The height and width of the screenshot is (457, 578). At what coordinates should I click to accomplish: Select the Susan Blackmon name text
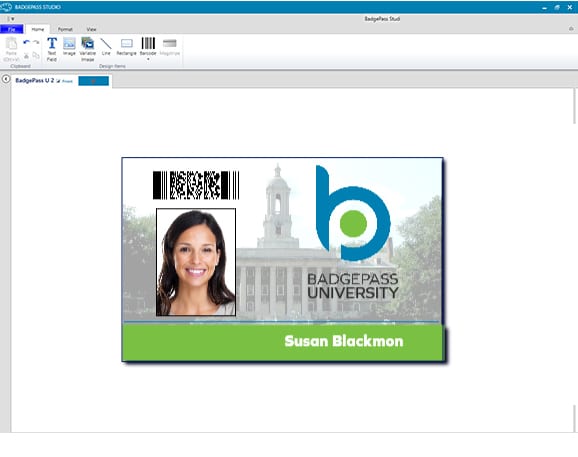(x=344, y=341)
